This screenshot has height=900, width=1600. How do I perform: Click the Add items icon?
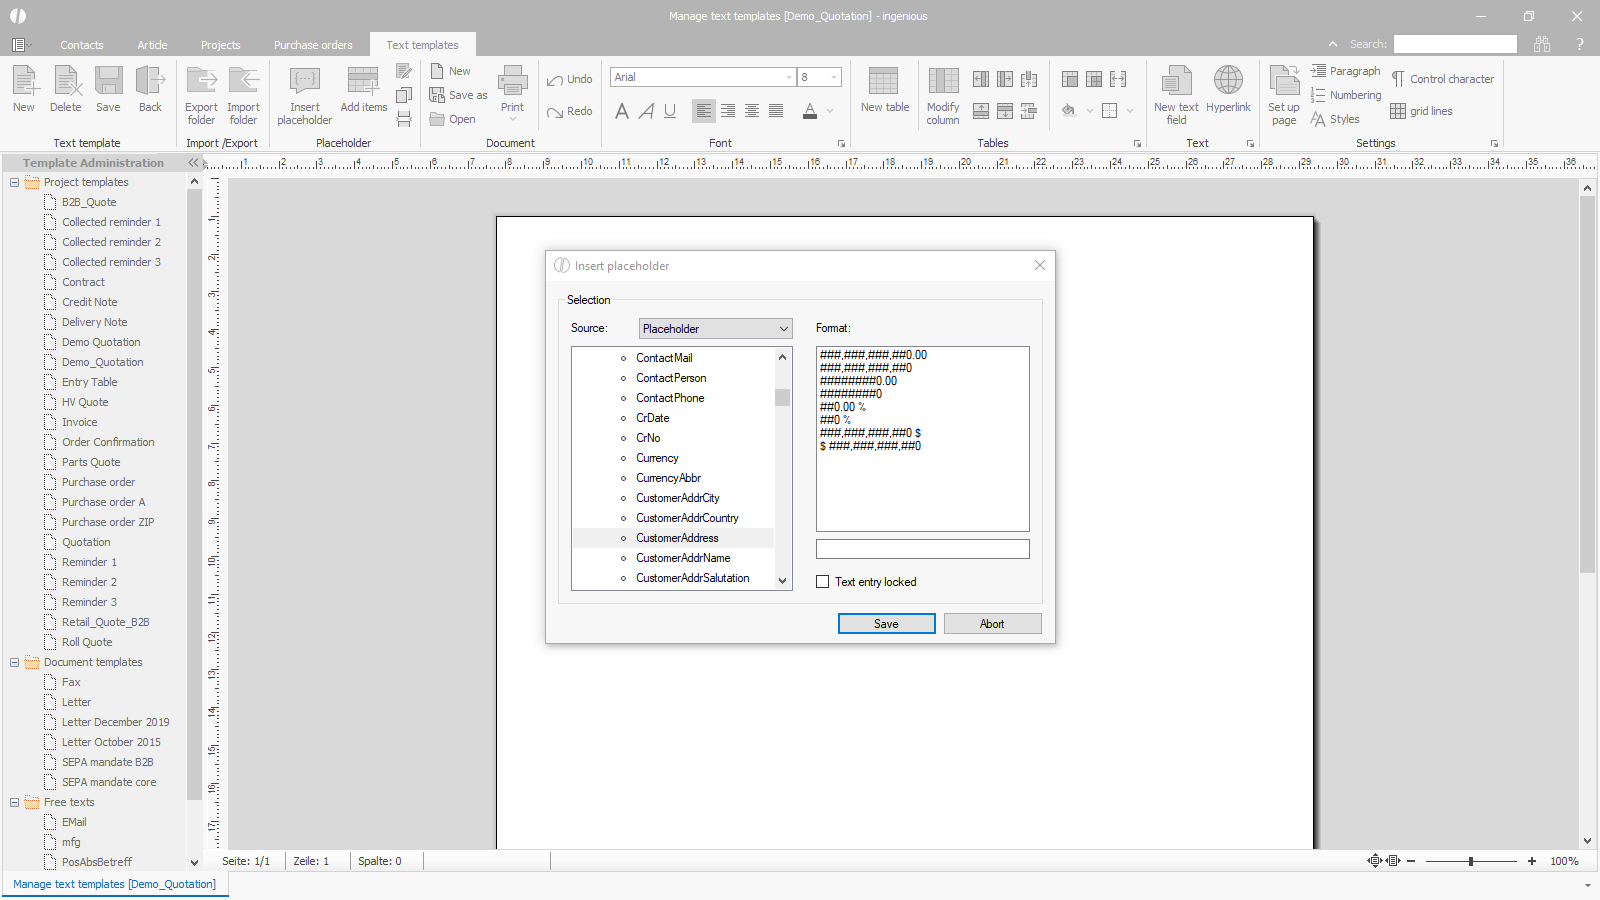click(363, 83)
